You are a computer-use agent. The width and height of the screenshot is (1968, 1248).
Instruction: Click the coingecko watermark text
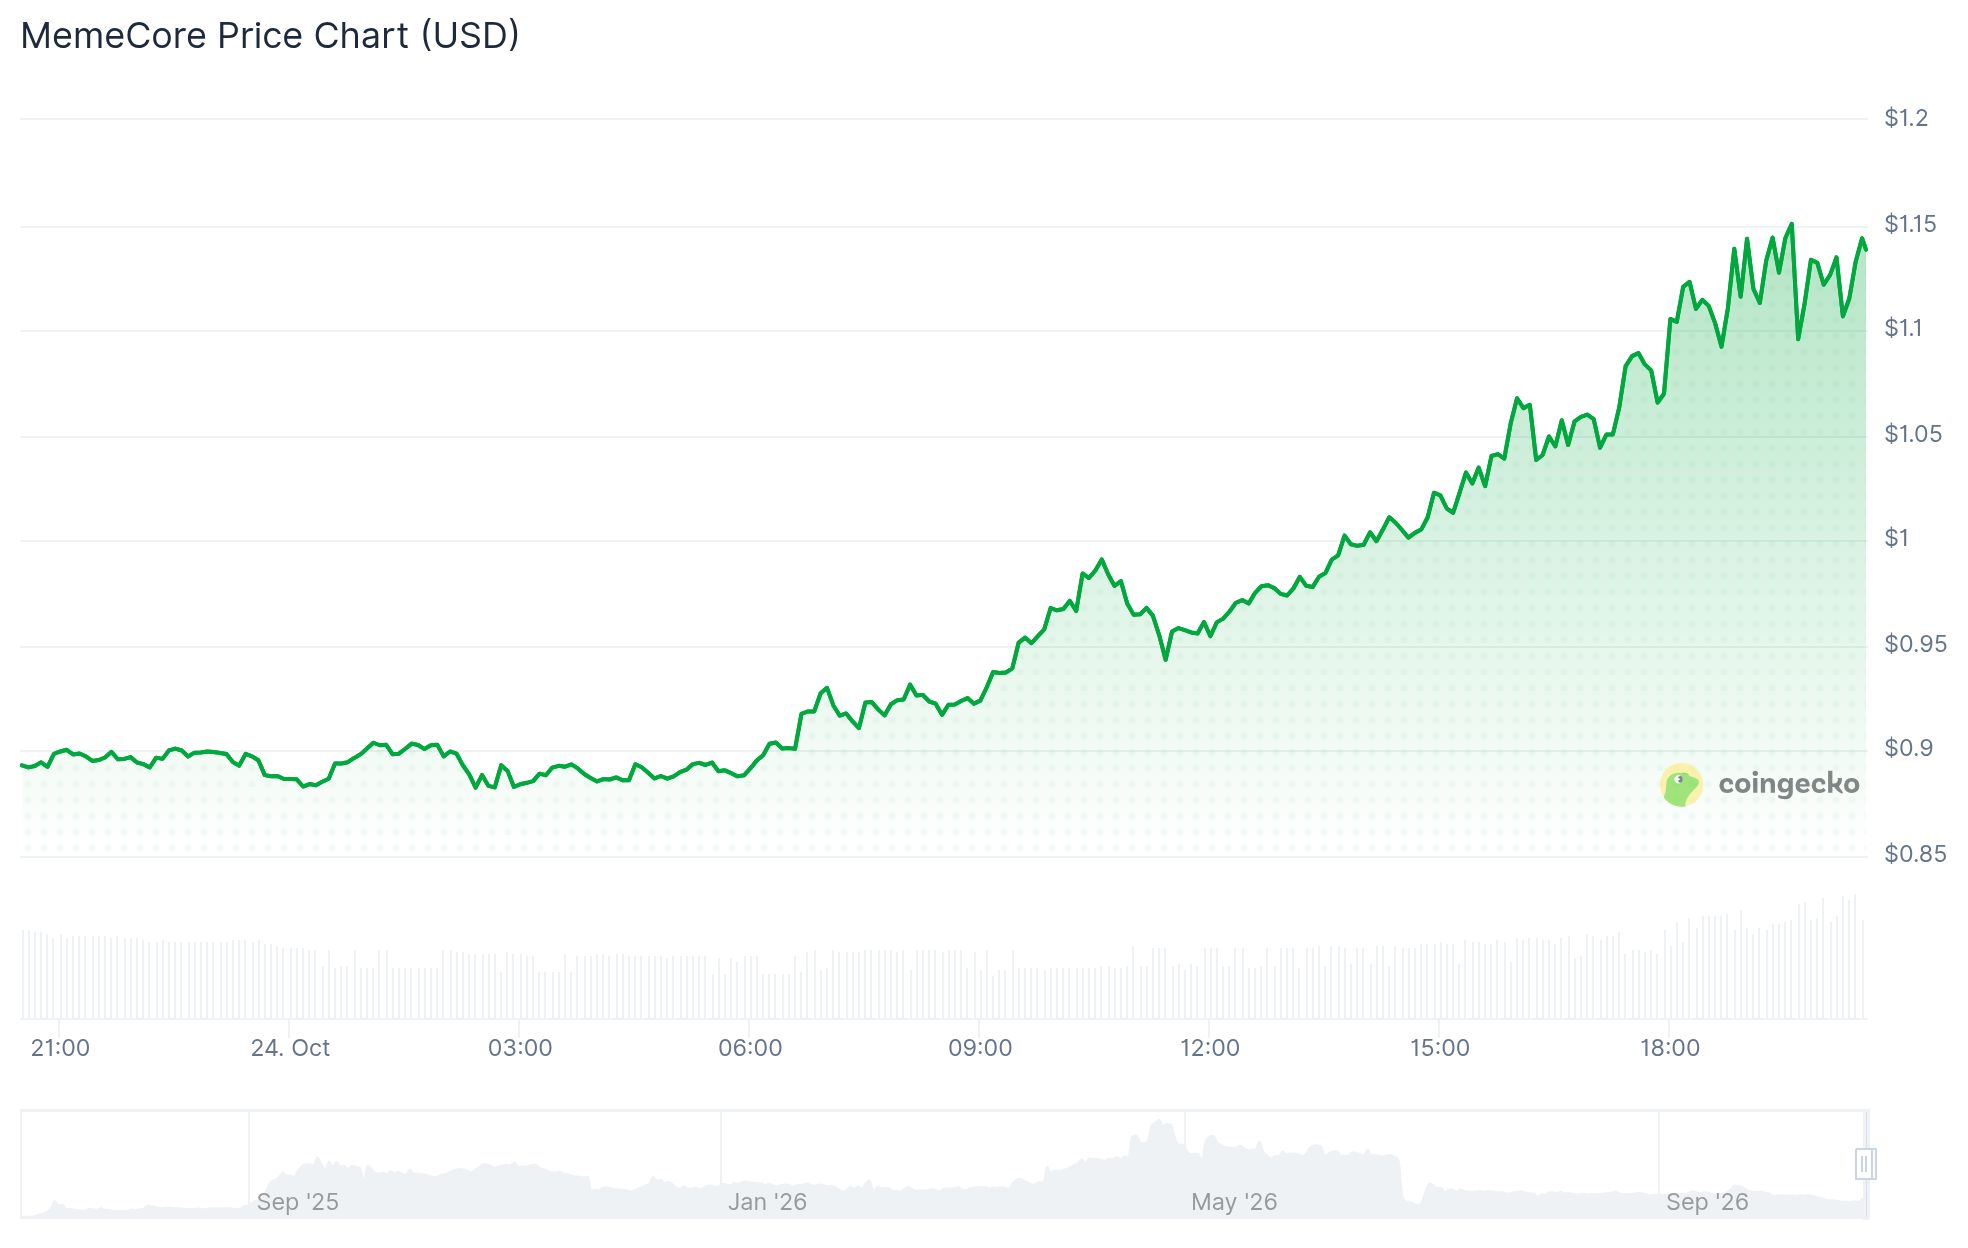(1789, 784)
